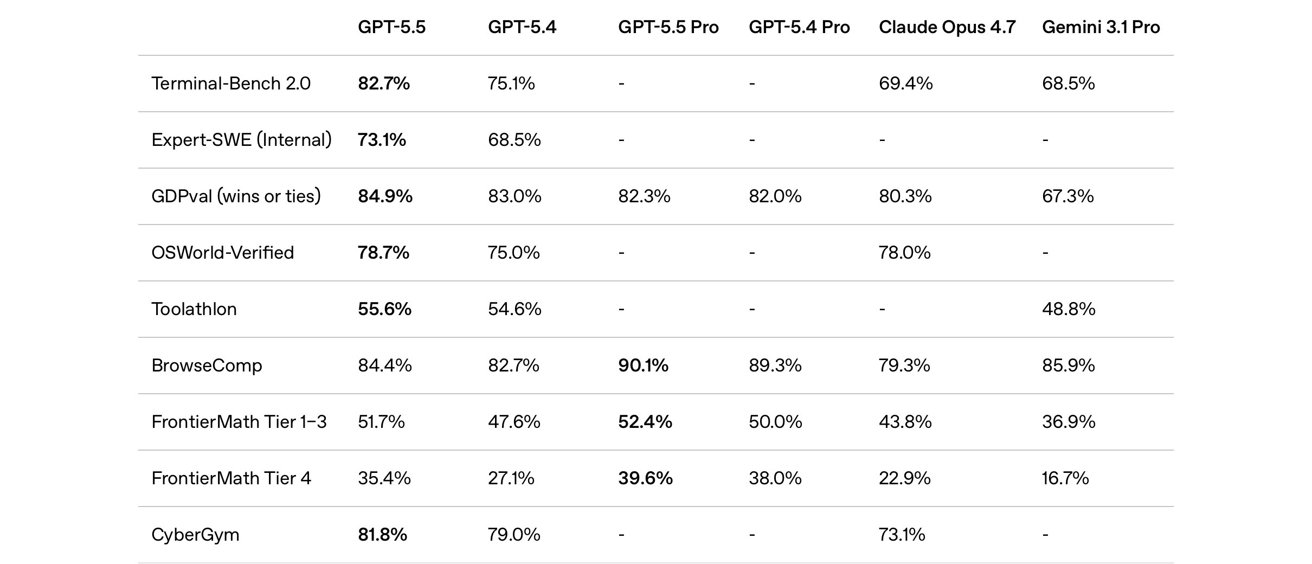
Task: Click Gemini 3.1 Pro's 48.8% Toolathlon score
Action: click(1068, 309)
